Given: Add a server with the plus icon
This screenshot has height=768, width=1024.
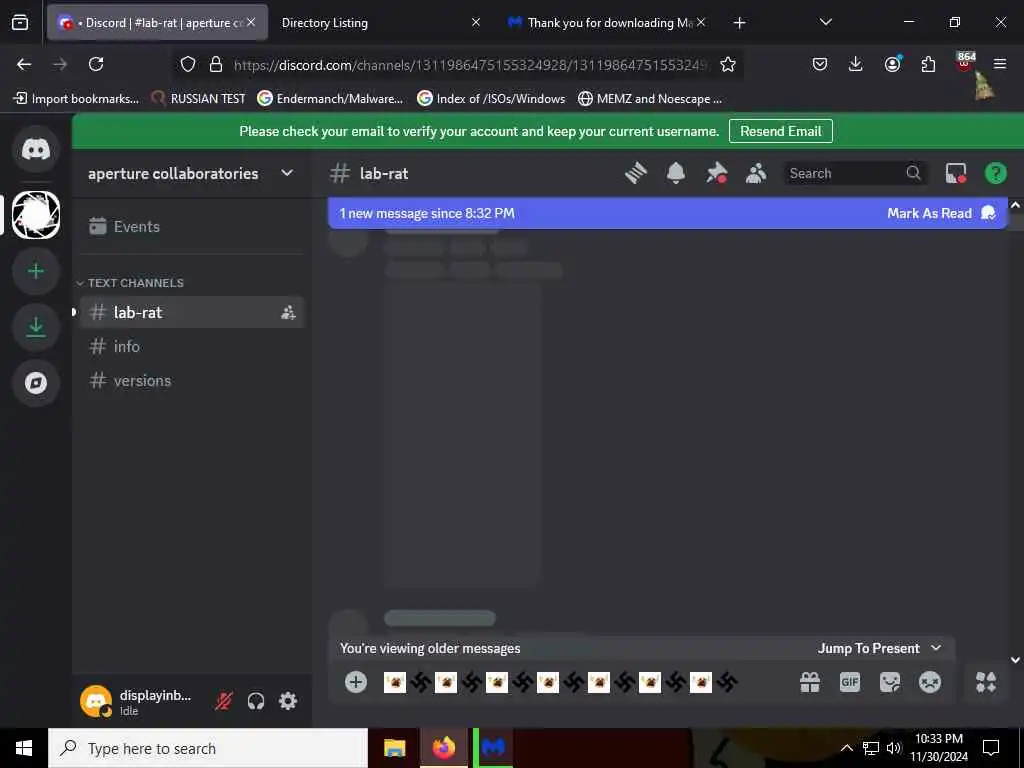Looking at the screenshot, I should pyautogui.click(x=36, y=271).
